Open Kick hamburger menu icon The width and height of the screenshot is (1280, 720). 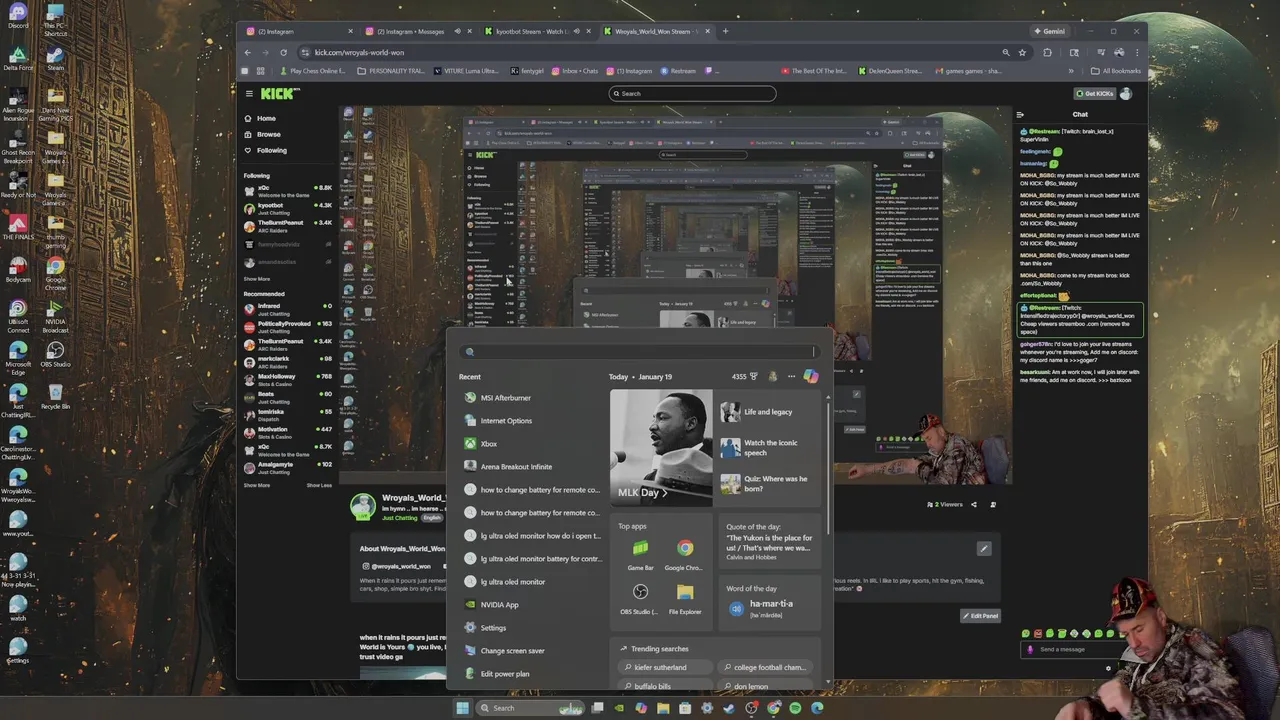coord(249,93)
